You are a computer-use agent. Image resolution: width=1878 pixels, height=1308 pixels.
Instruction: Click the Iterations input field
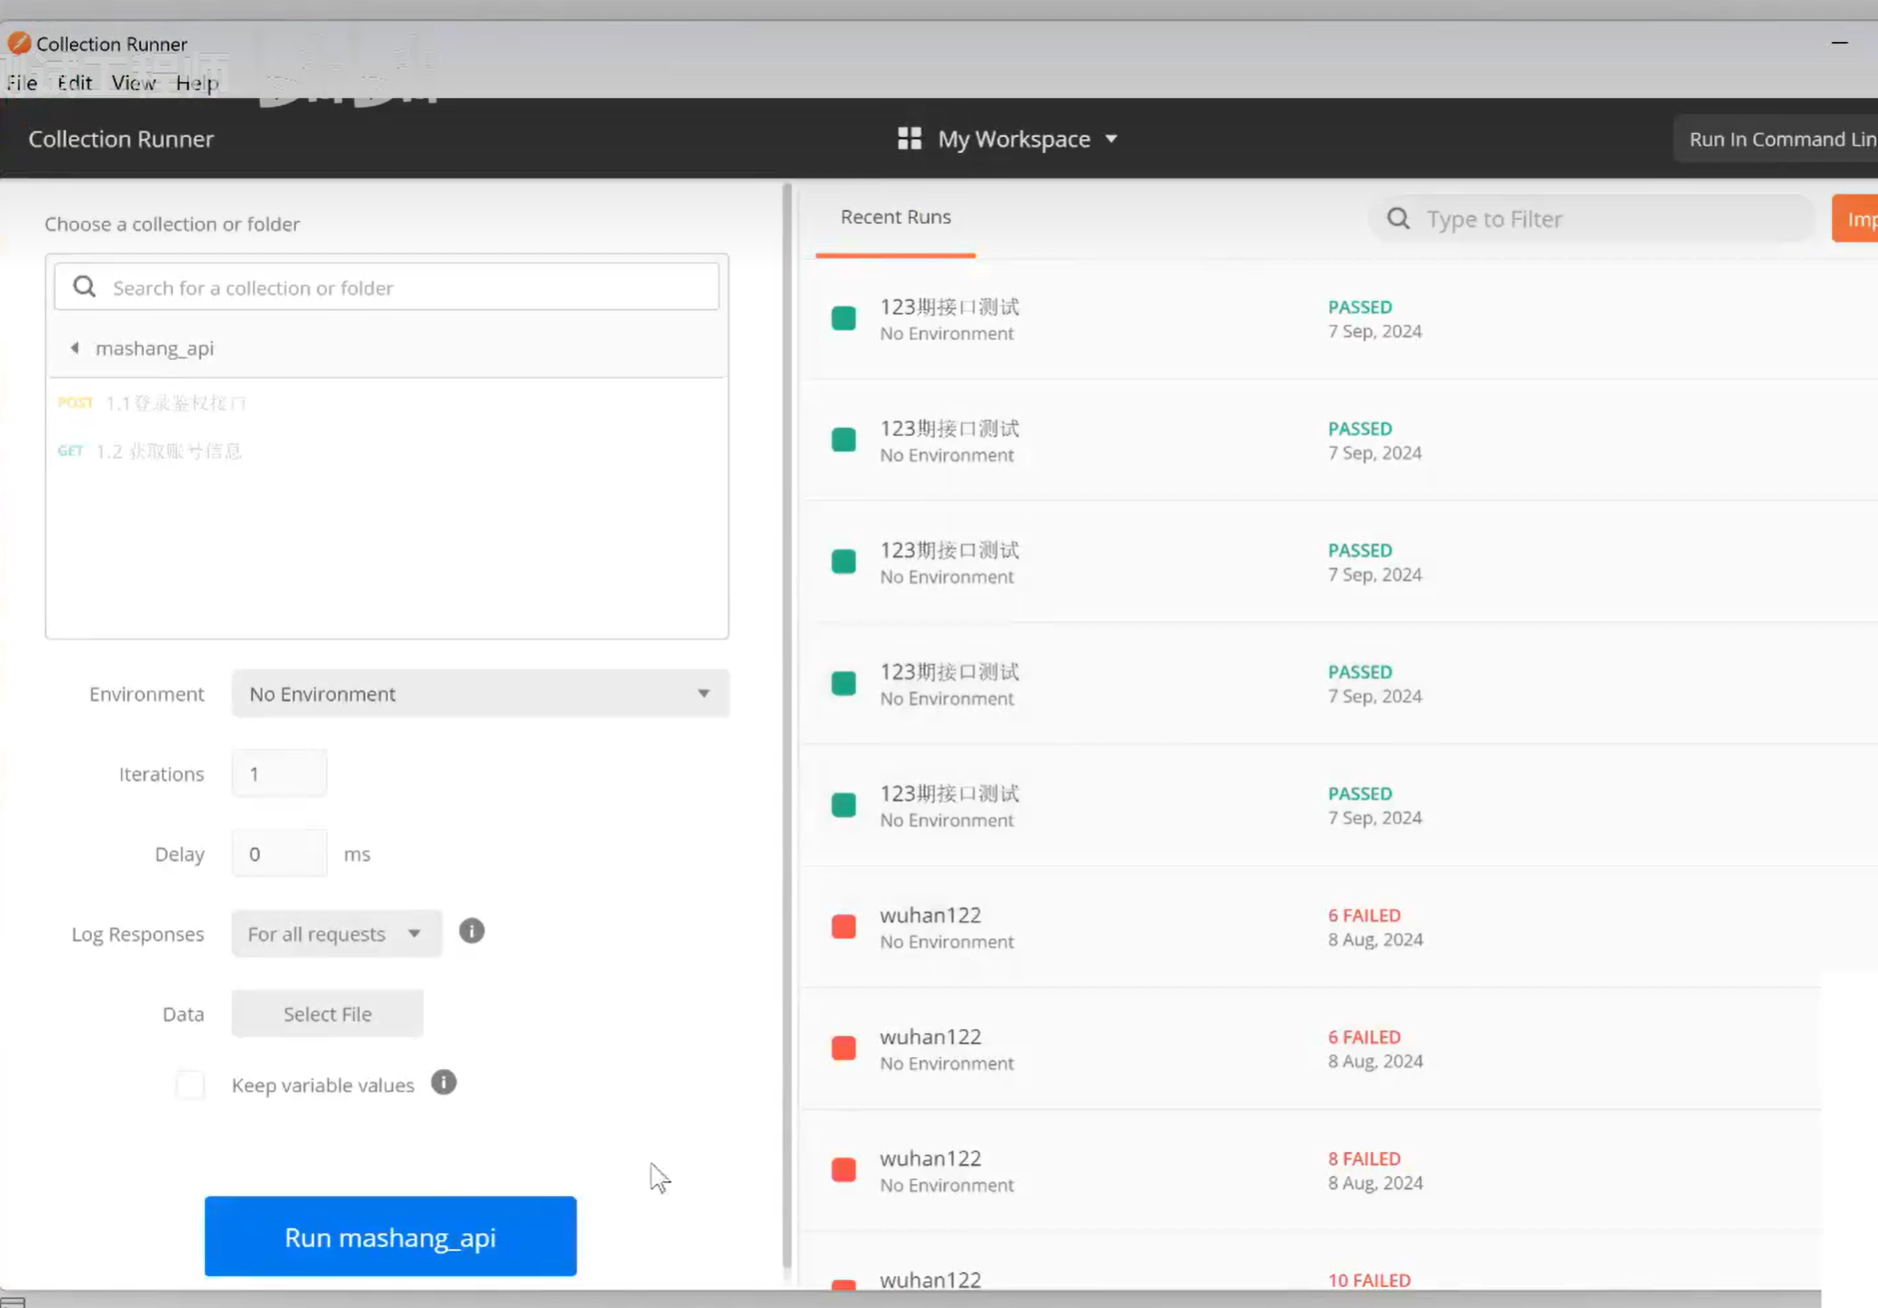279,773
